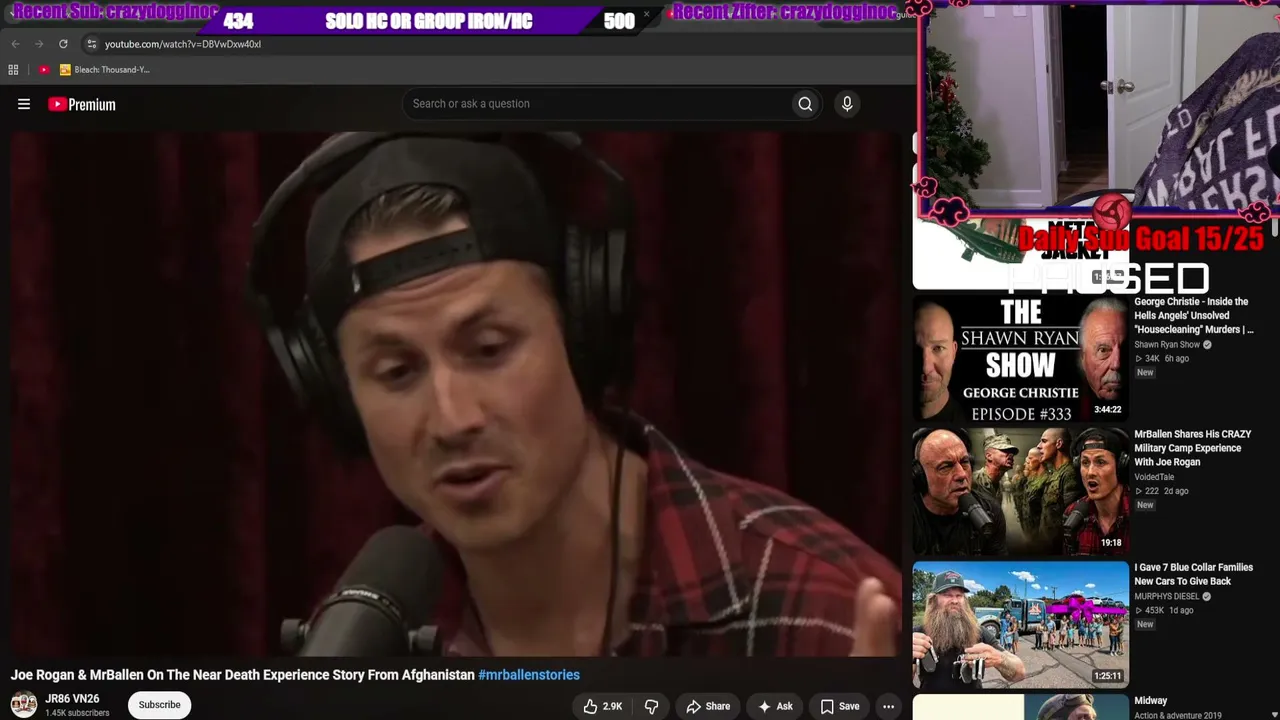Viewport: 1280px width, 720px height.
Task: Open more actions three-dot menu
Action: pyautogui.click(x=888, y=706)
